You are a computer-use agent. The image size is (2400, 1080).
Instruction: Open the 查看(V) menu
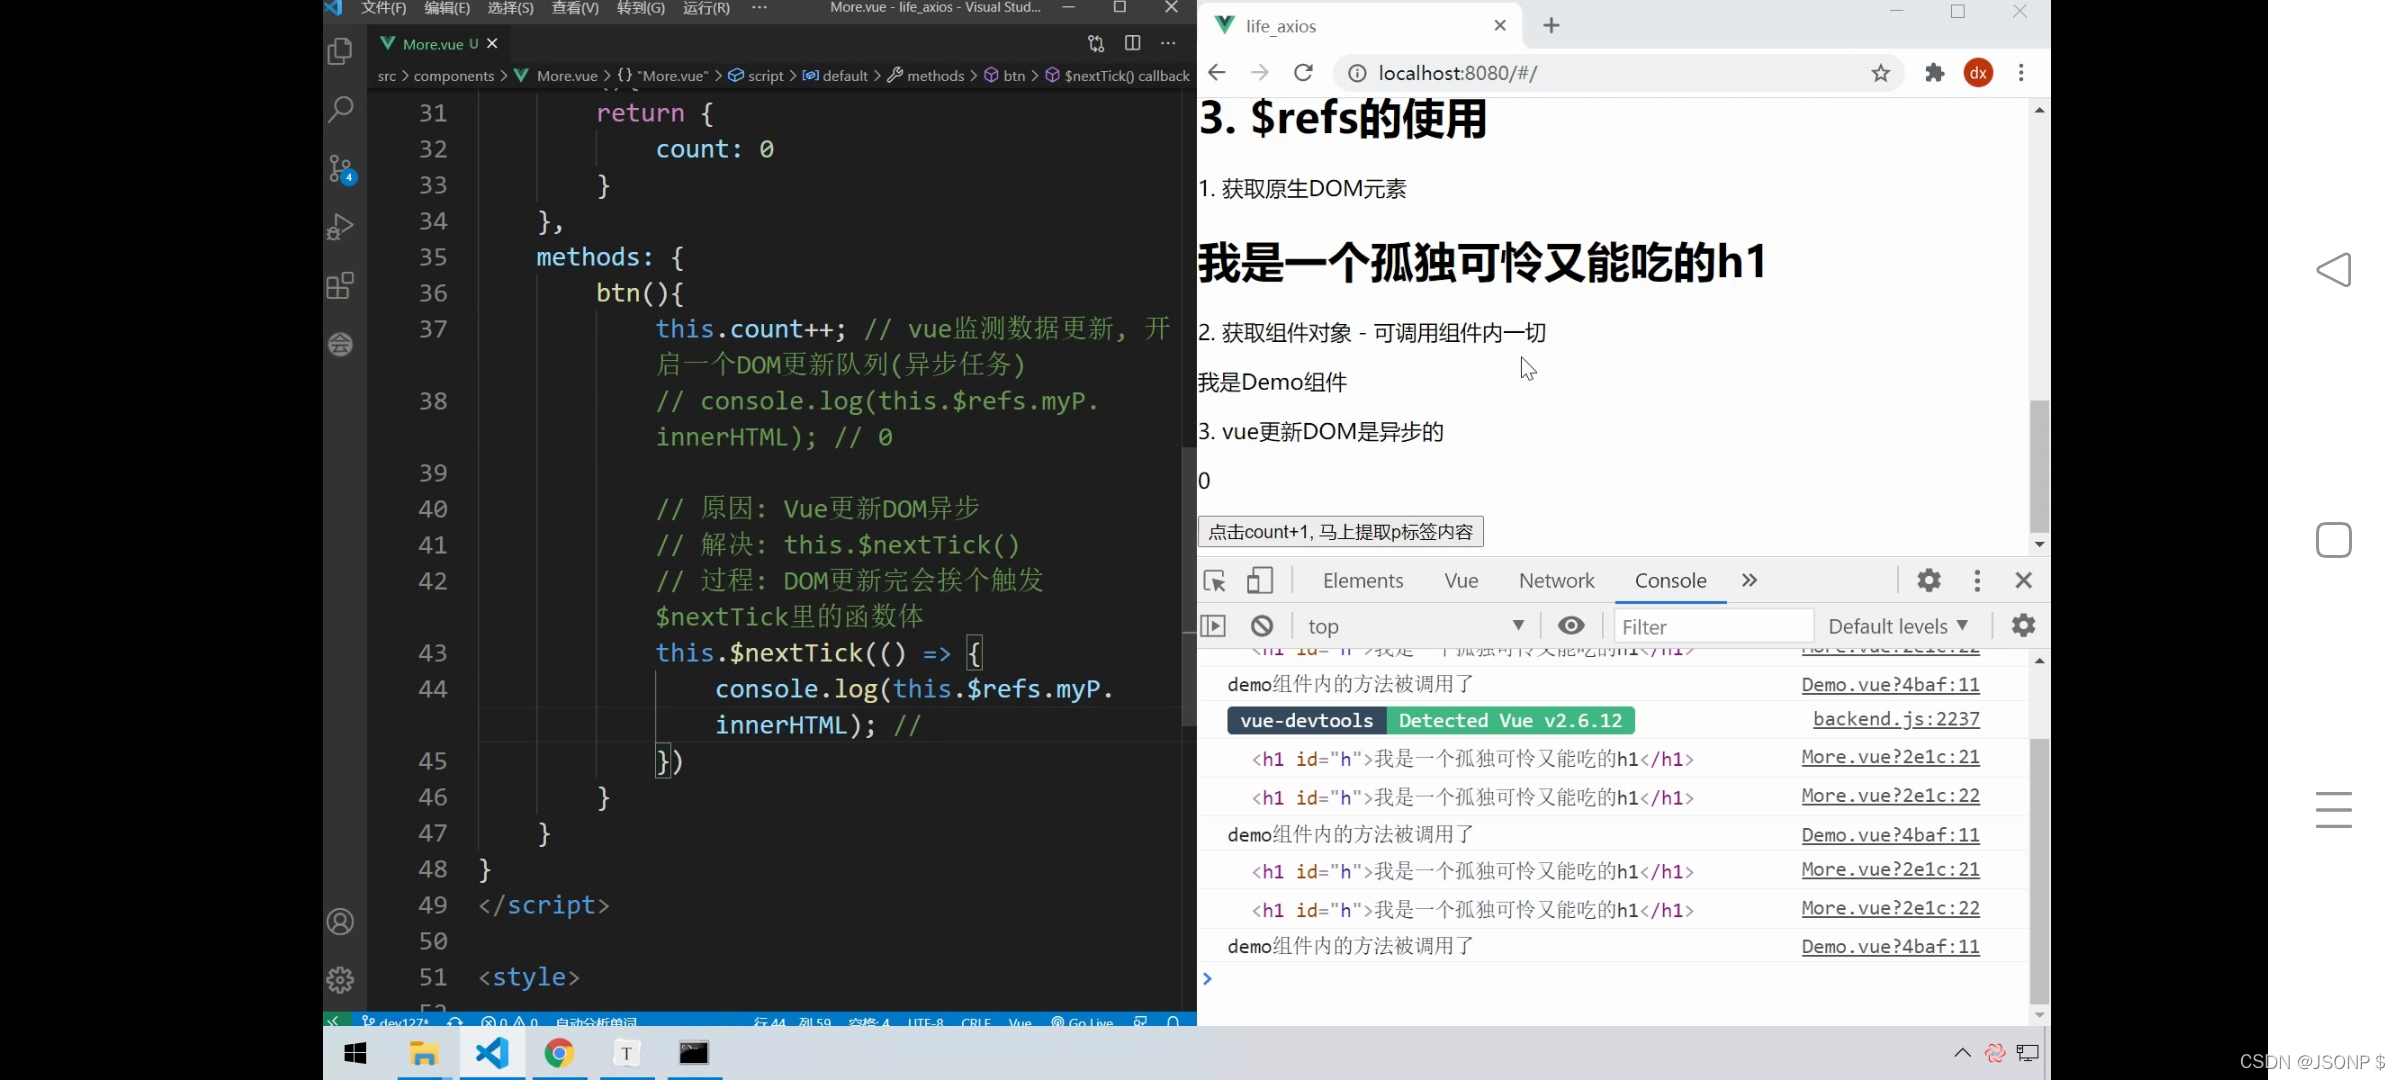click(575, 8)
